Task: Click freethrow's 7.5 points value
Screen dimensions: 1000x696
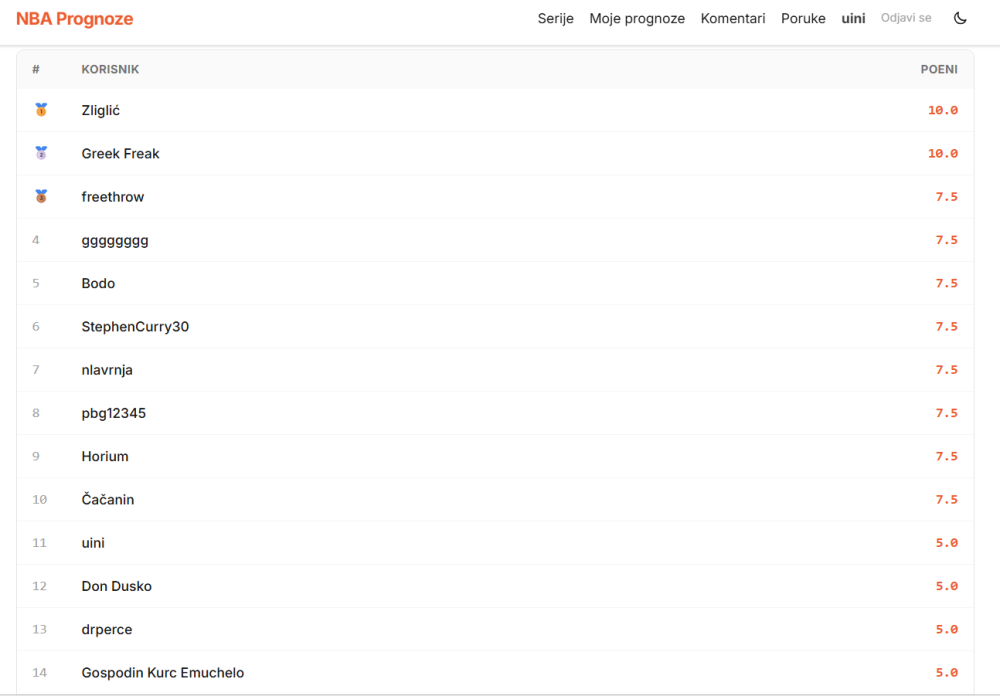Action: click(x=946, y=197)
